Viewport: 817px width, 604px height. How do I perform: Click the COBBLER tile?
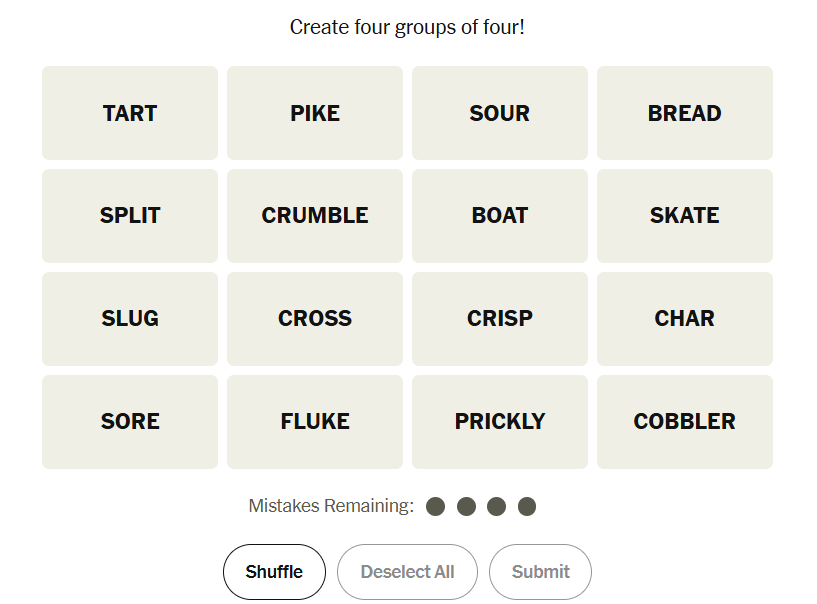[685, 422]
